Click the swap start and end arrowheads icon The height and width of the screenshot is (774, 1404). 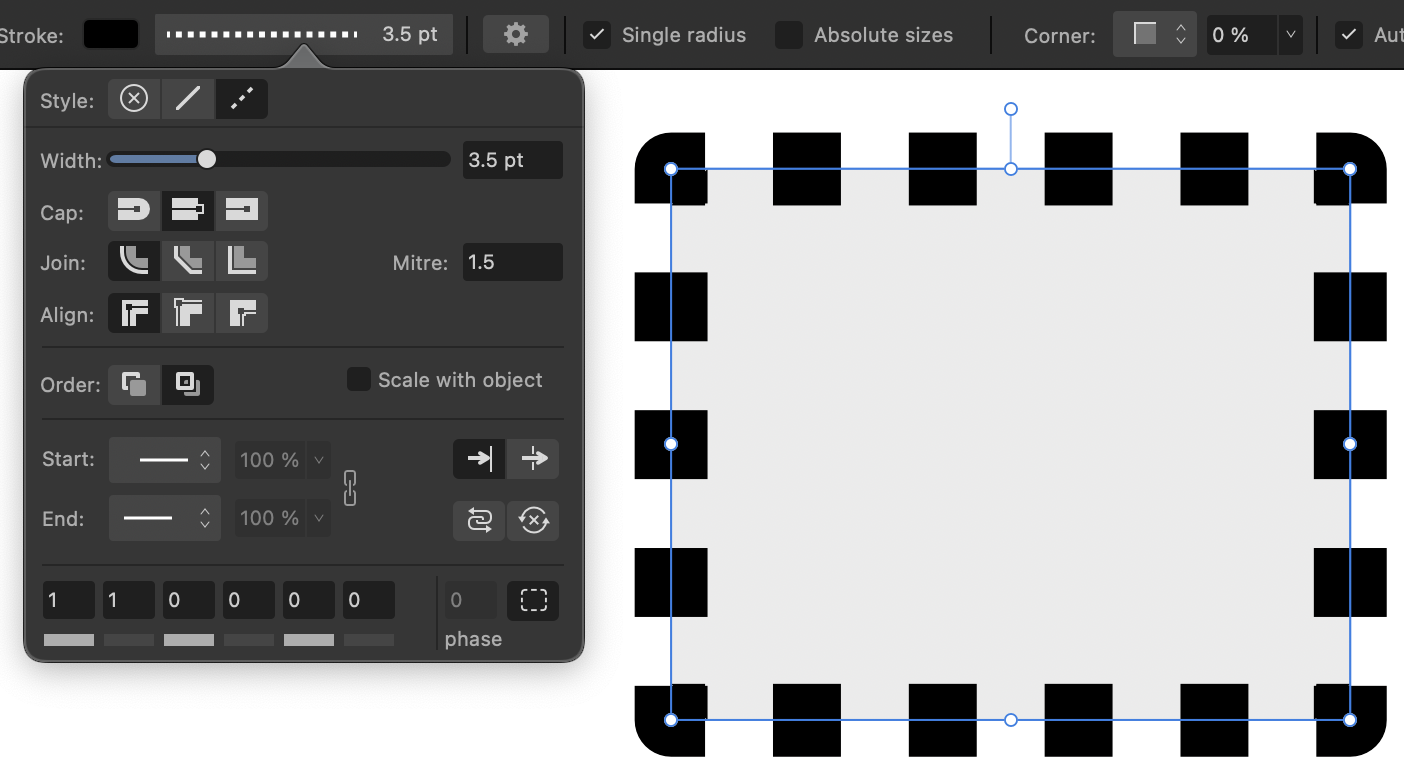pos(479,520)
